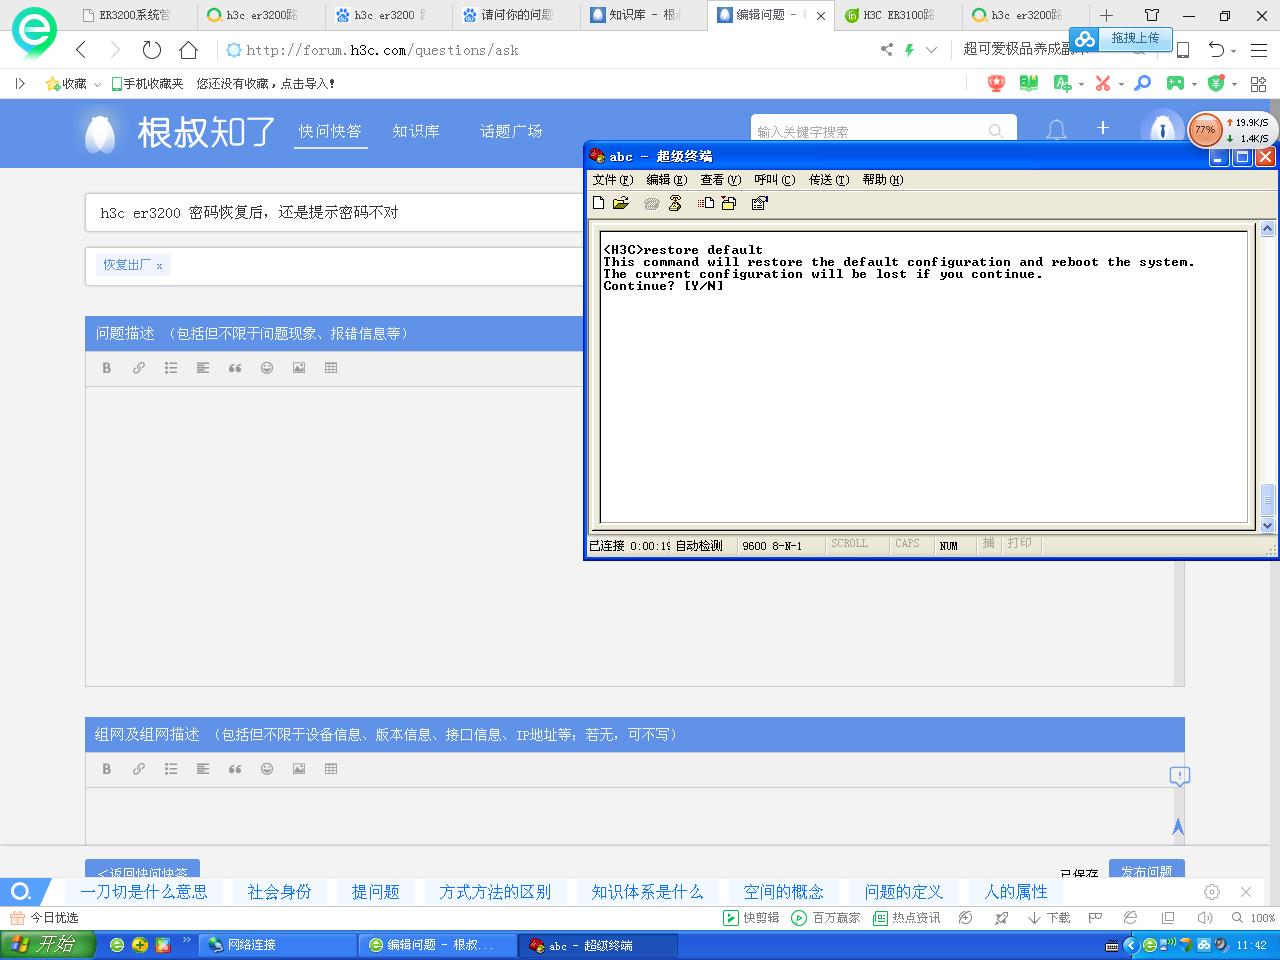Expand the dropdown next to the undo-close-tab icon
Viewport: 1280px width, 960px height.
click(x=1233, y=51)
